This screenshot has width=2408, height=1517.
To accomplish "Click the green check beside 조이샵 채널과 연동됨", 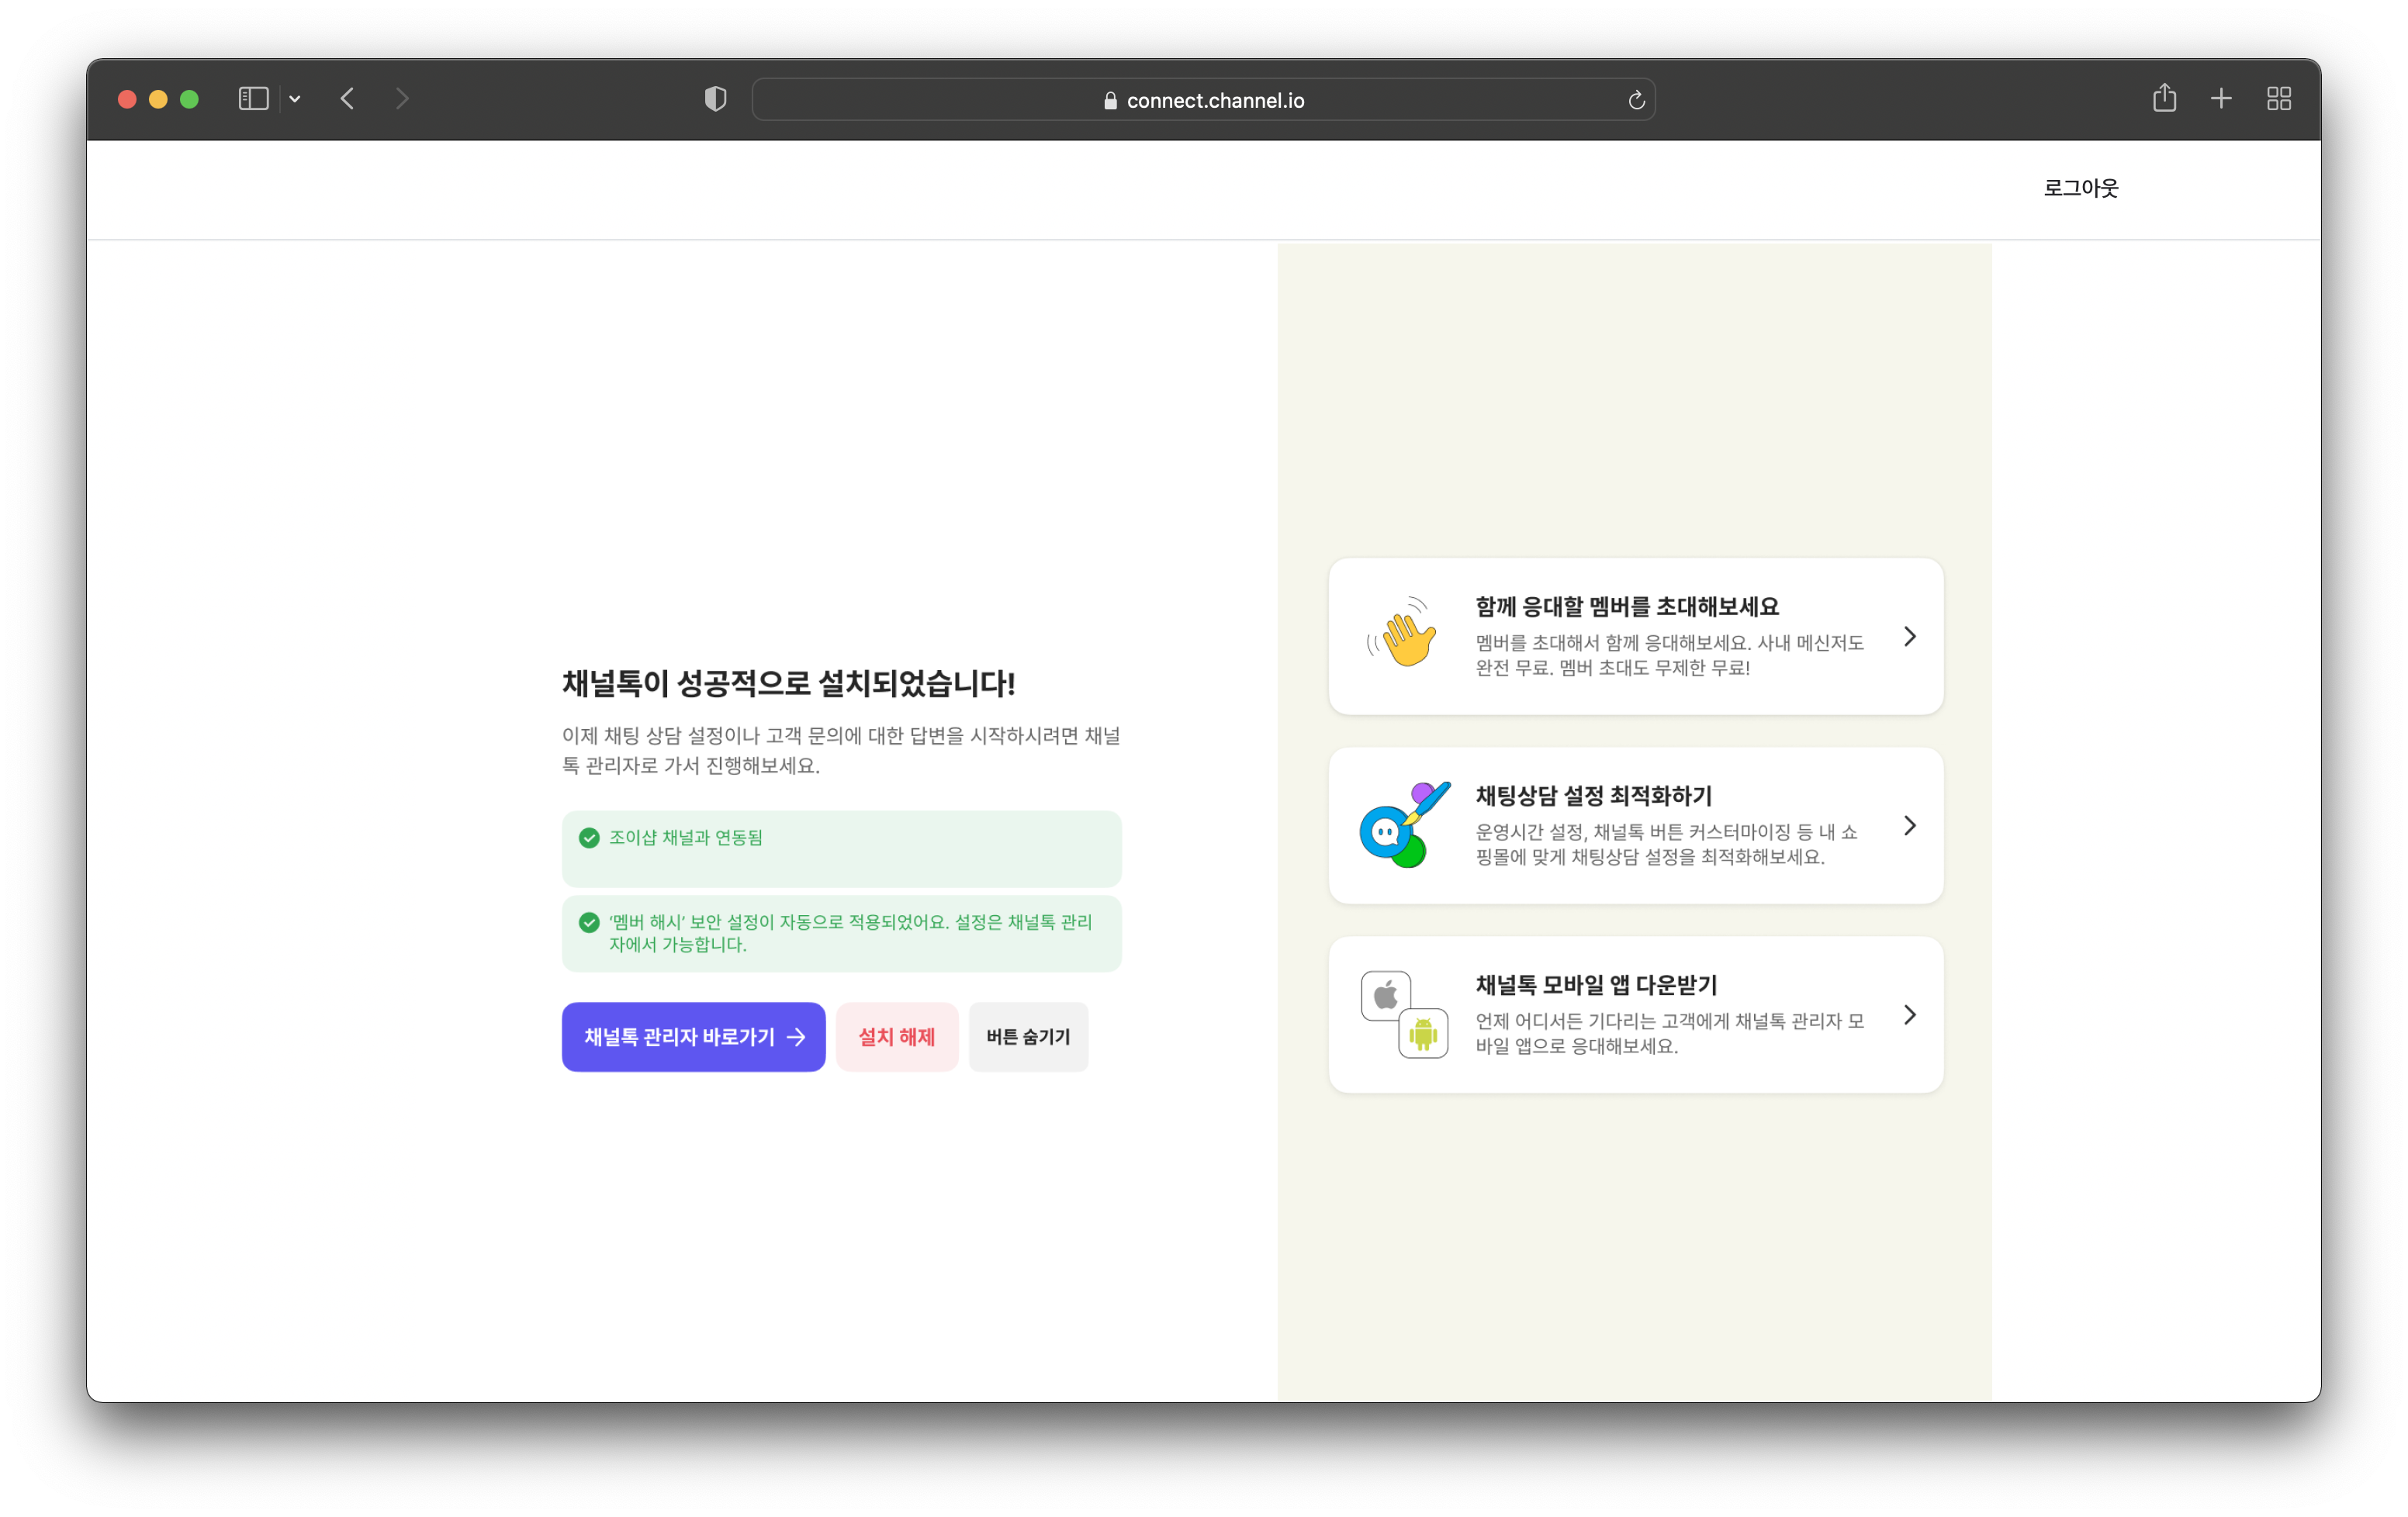I will [589, 838].
